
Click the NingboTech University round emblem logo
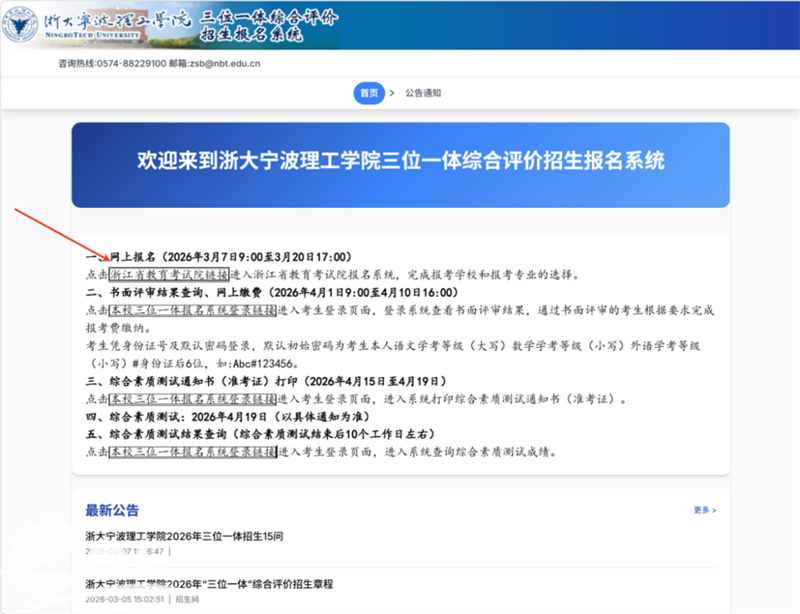pos(20,25)
